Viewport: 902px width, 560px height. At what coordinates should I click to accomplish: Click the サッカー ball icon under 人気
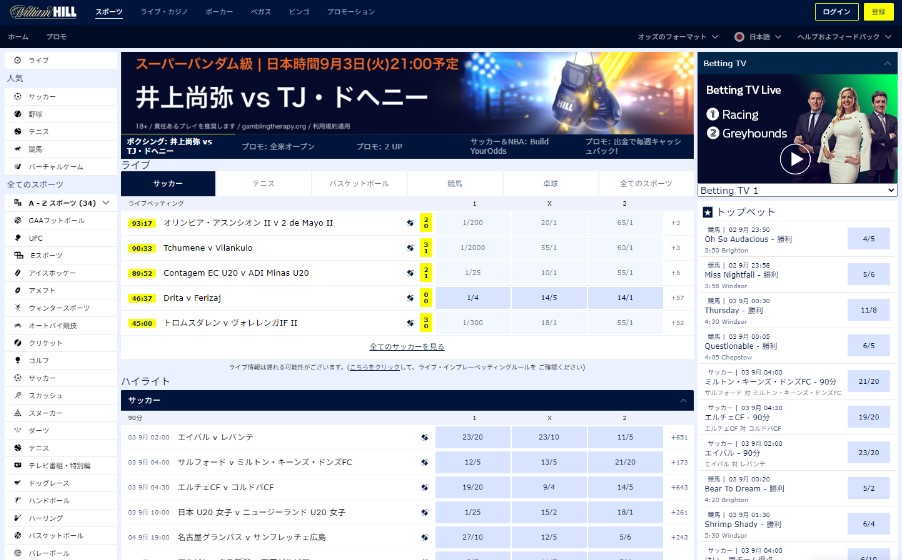[17, 96]
